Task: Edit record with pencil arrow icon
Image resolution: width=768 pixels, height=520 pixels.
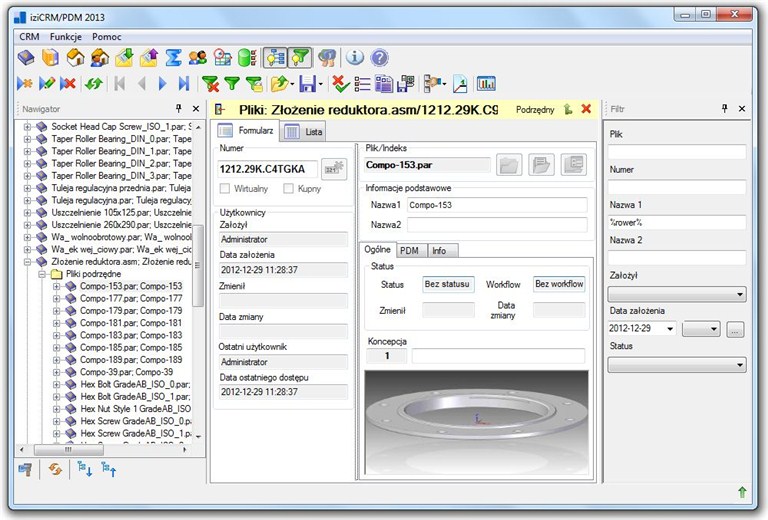Action: (x=47, y=84)
